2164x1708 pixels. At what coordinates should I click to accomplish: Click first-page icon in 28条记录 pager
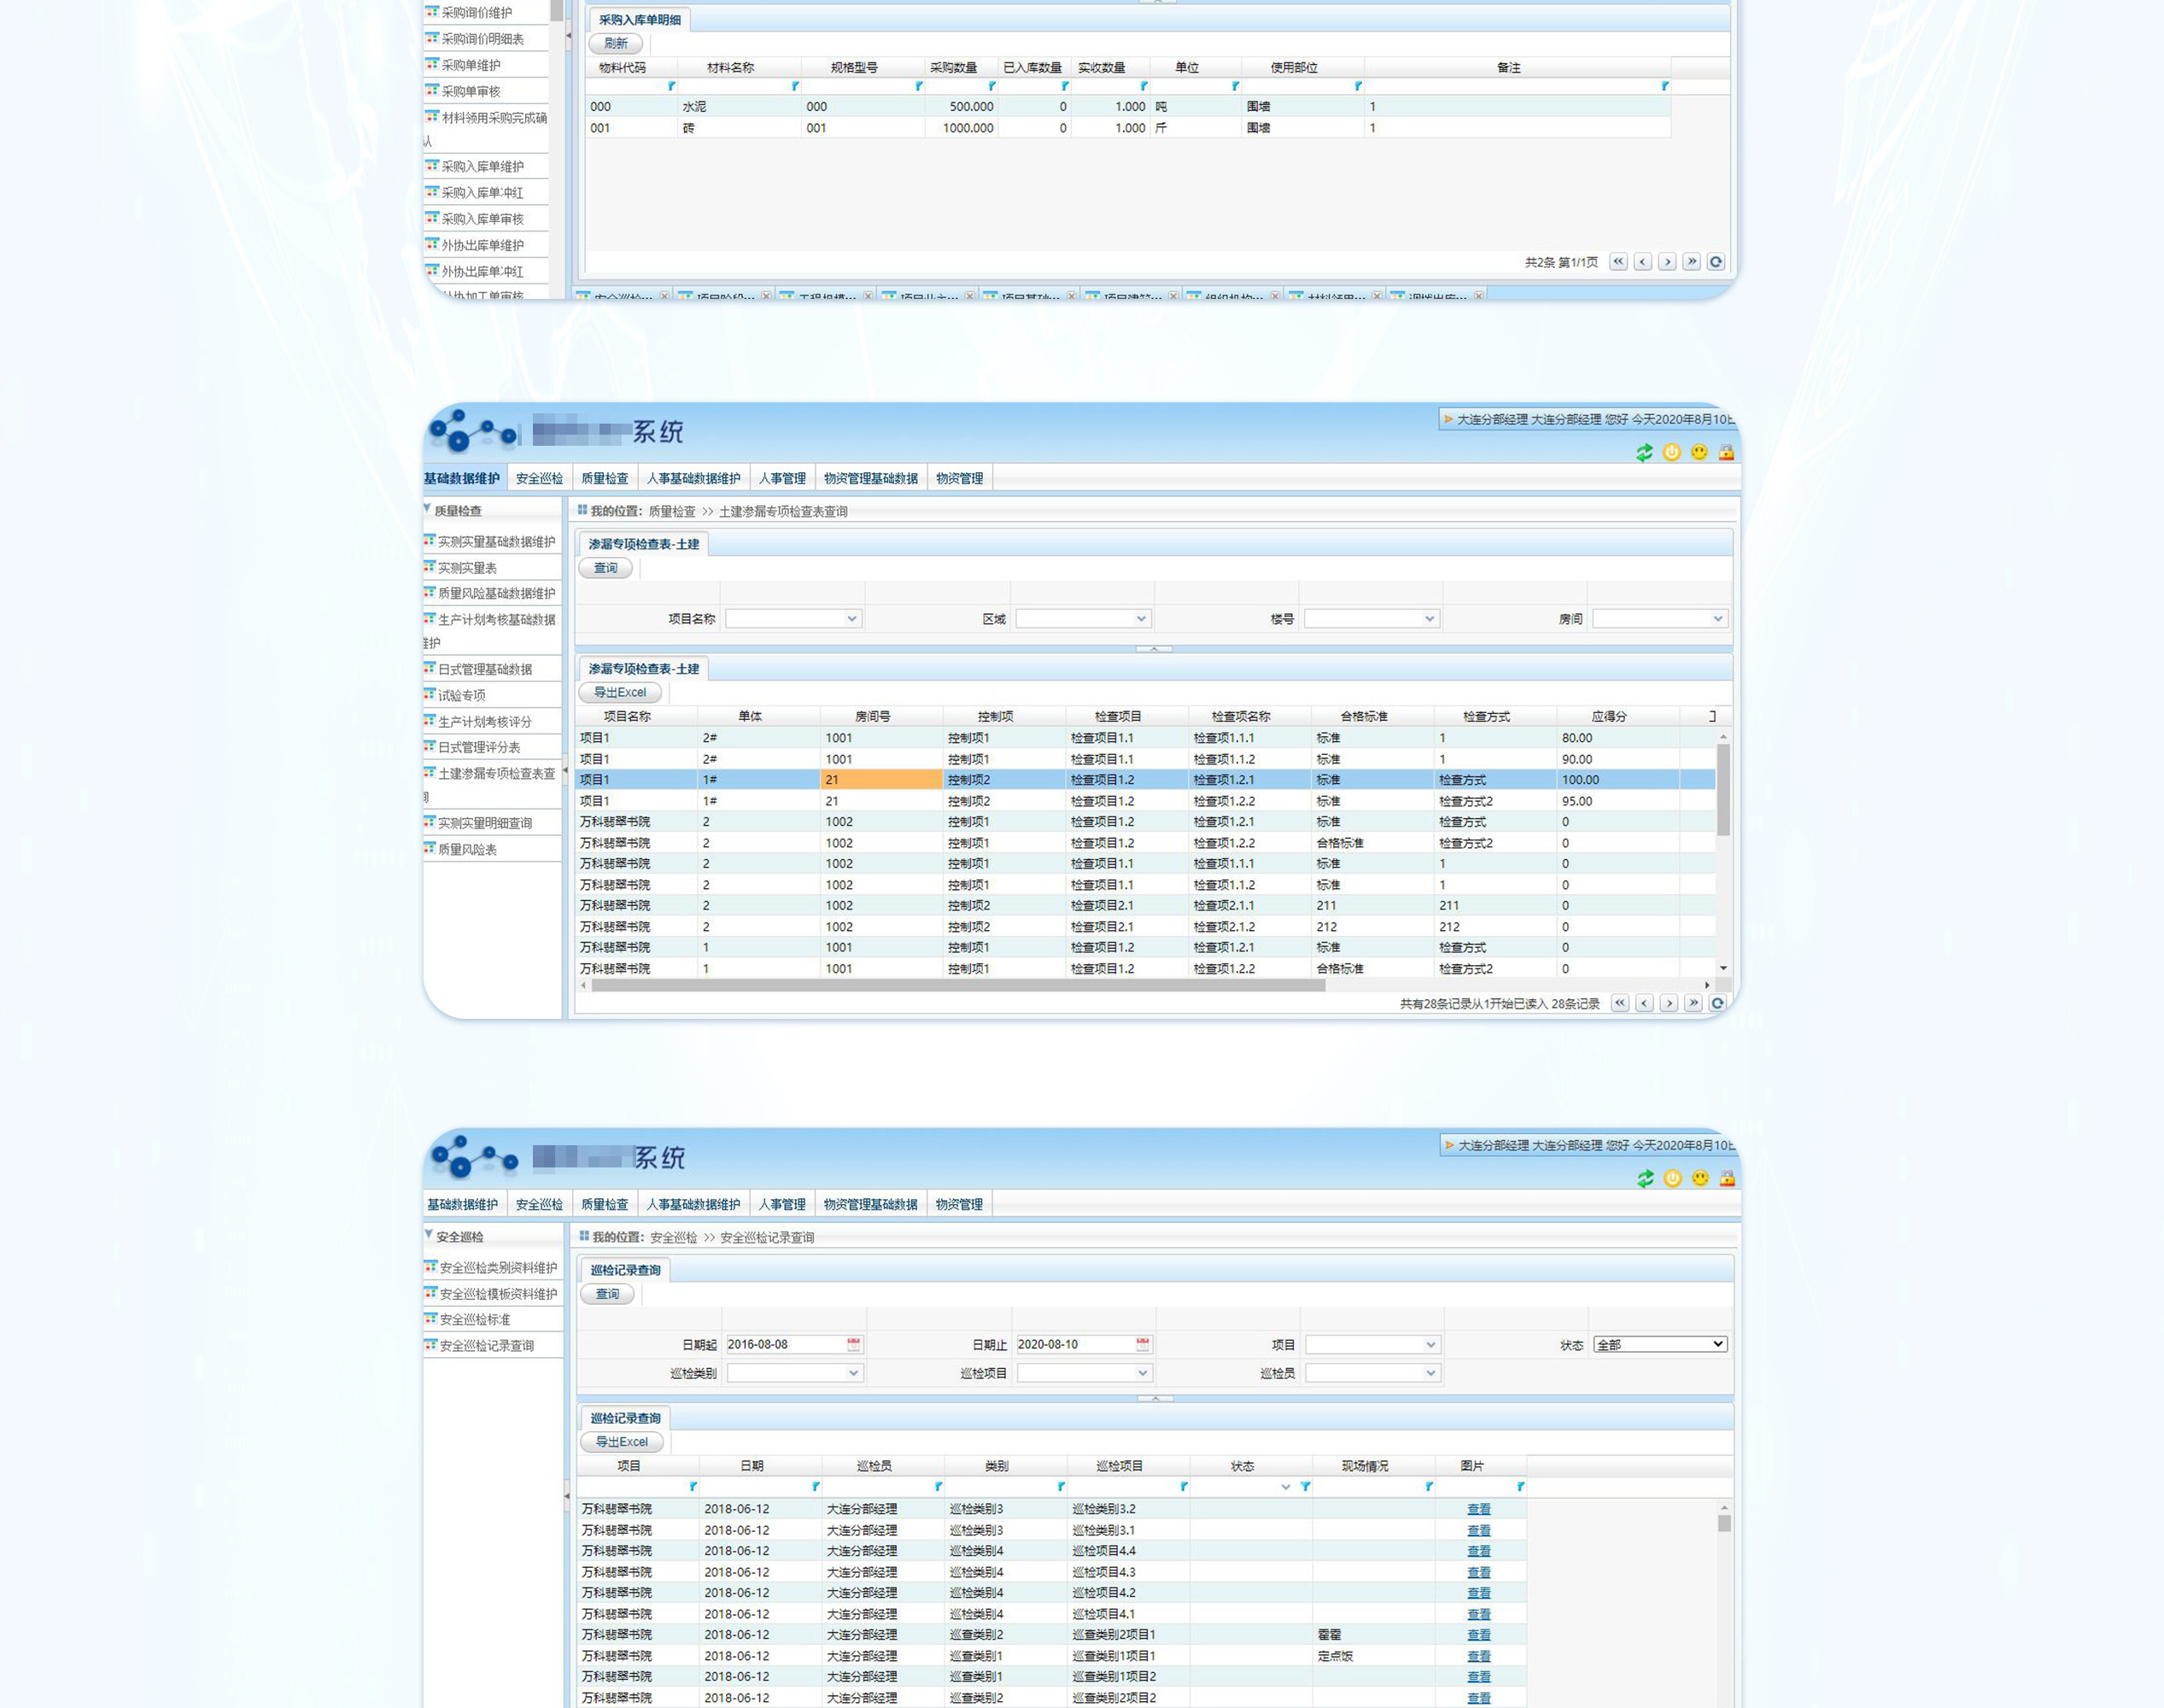[1620, 1003]
